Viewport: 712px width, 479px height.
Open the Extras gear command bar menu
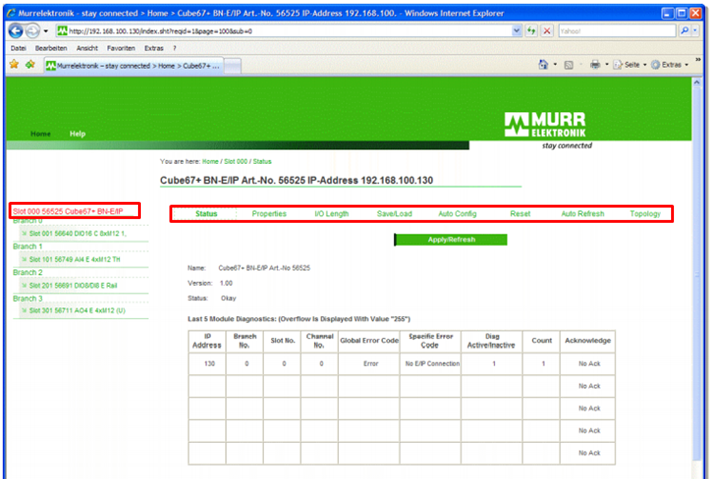click(670, 65)
